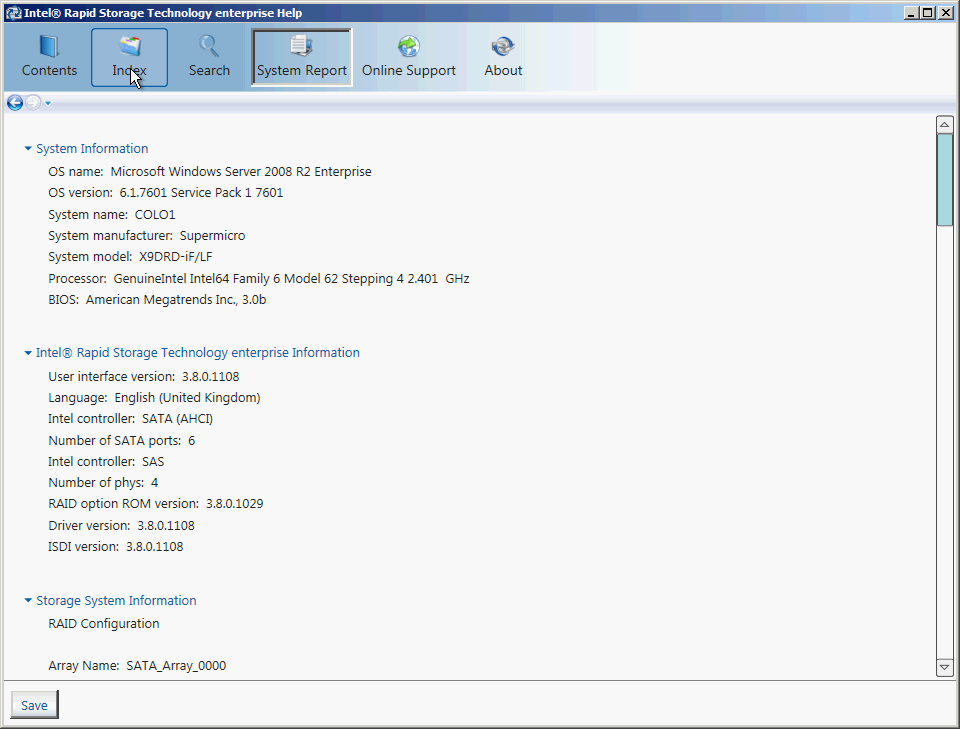Click the forward navigation arrow
This screenshot has width=960, height=729.
pyautogui.click(x=33, y=103)
